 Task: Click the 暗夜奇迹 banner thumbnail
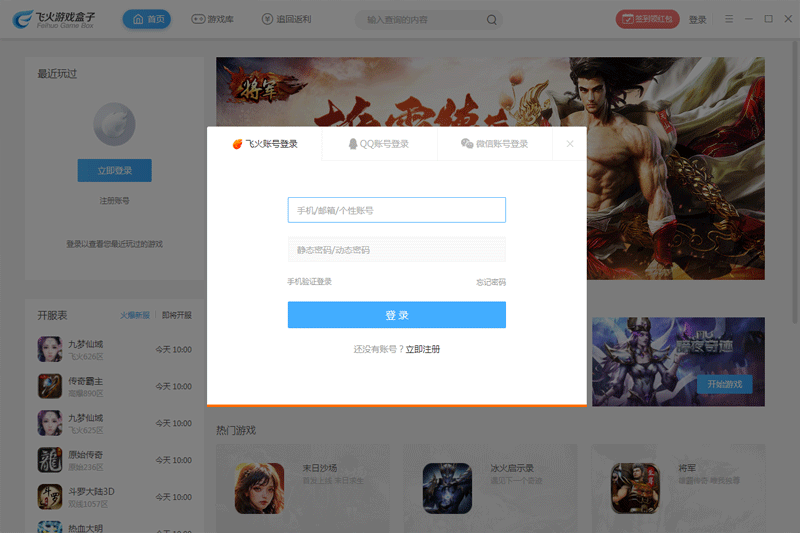(678, 362)
